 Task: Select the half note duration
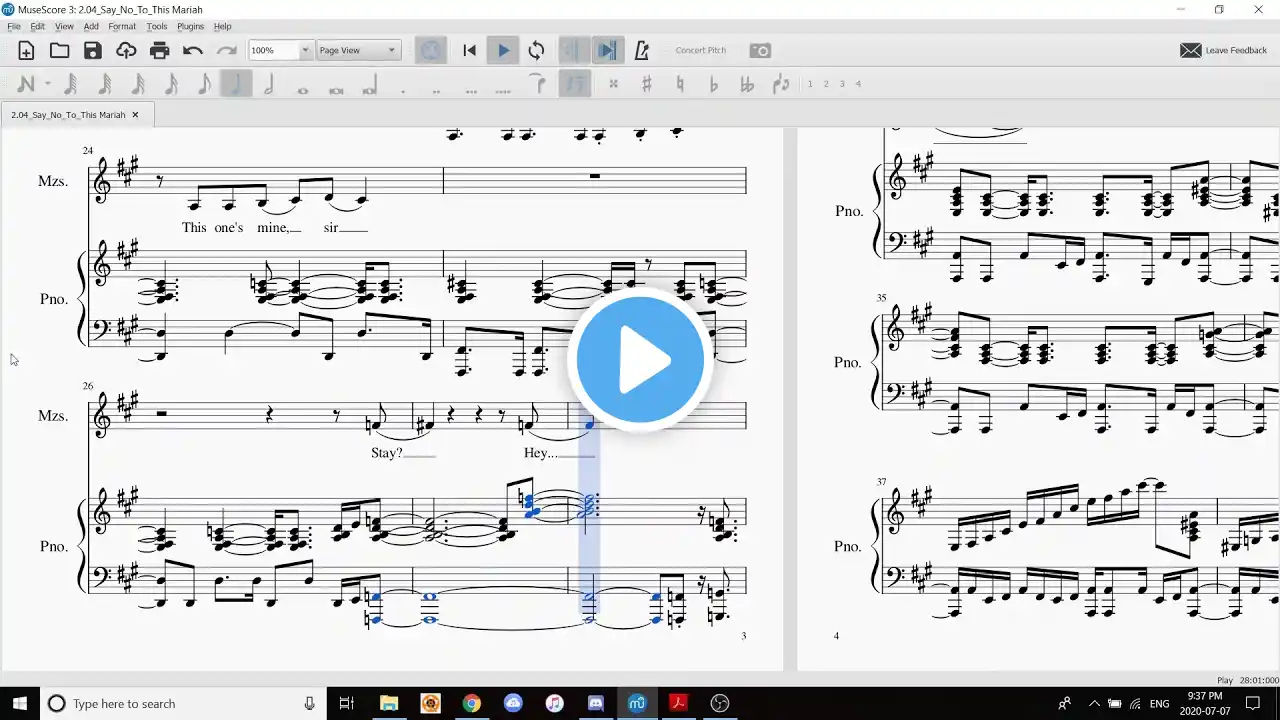[269, 84]
